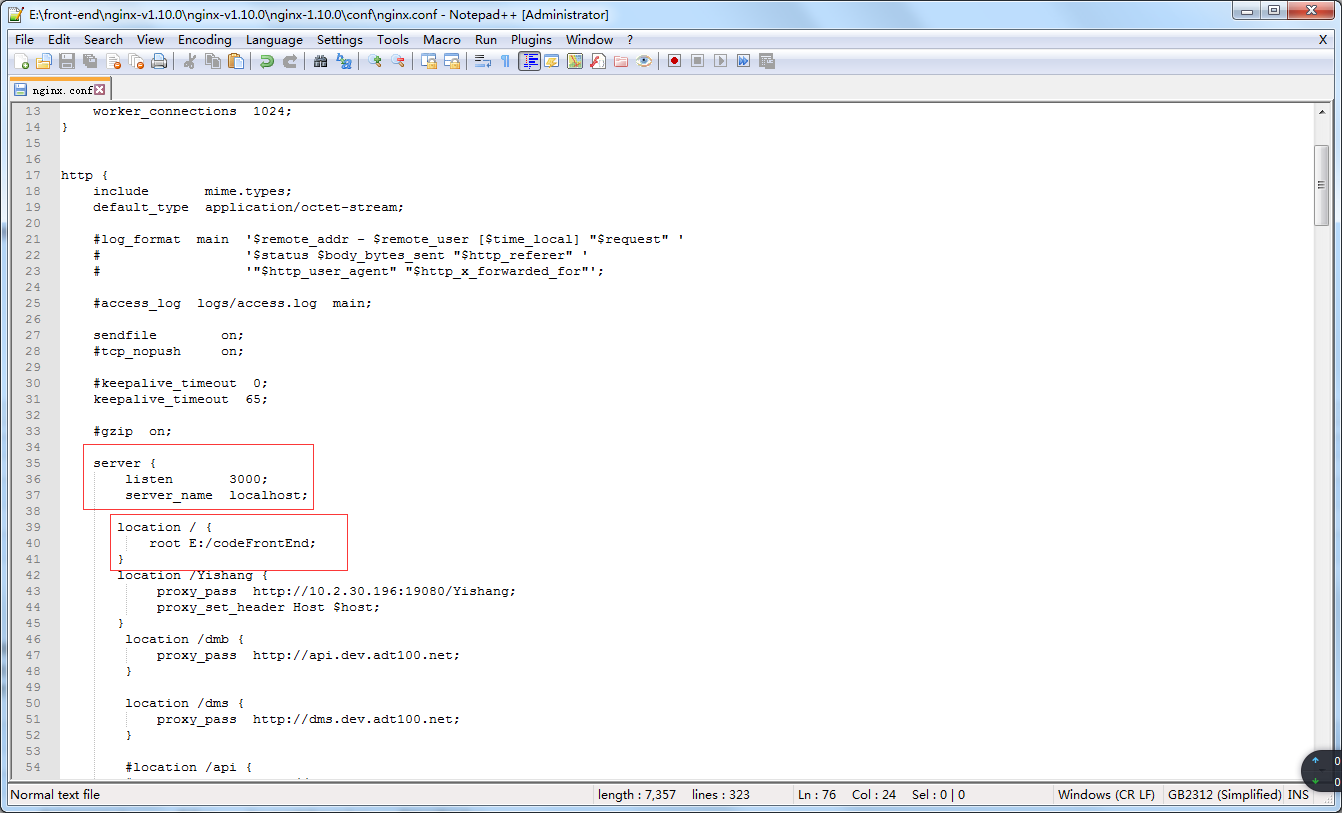Open the Run menu
This screenshot has width=1342, height=813.
click(486, 39)
